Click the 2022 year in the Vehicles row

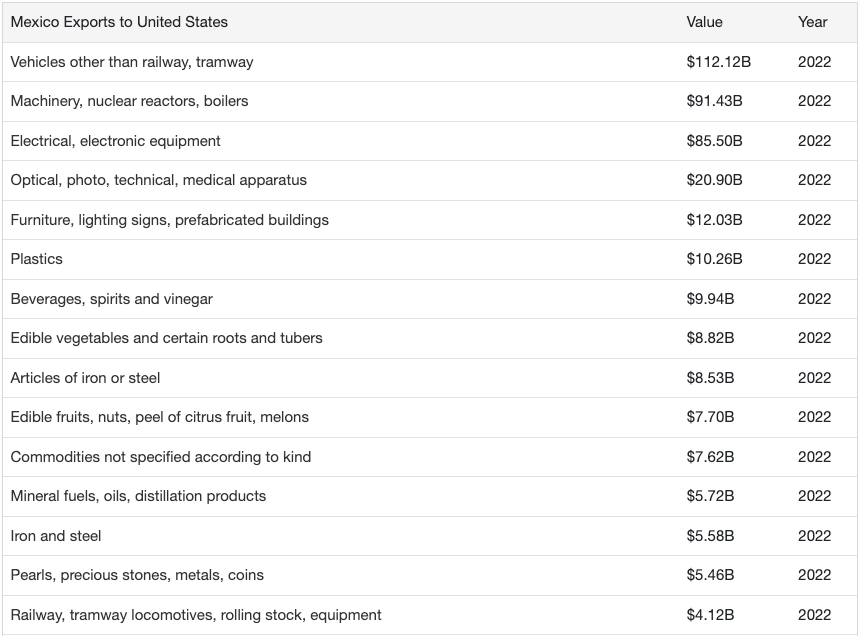coord(814,62)
